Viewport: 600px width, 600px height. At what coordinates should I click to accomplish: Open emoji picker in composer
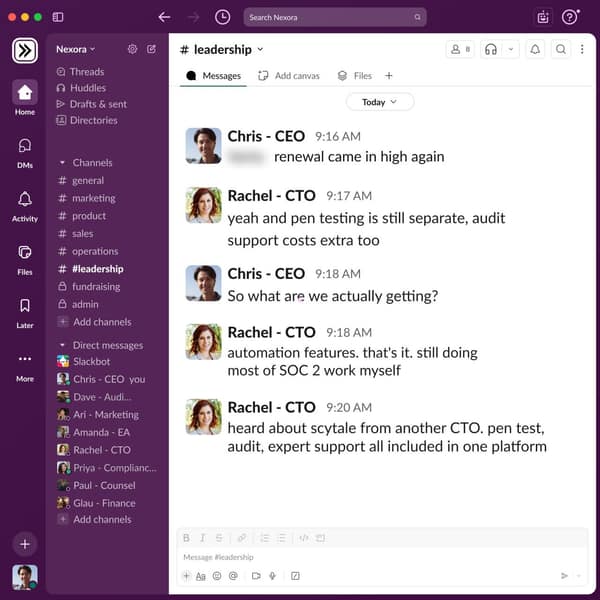(x=217, y=576)
